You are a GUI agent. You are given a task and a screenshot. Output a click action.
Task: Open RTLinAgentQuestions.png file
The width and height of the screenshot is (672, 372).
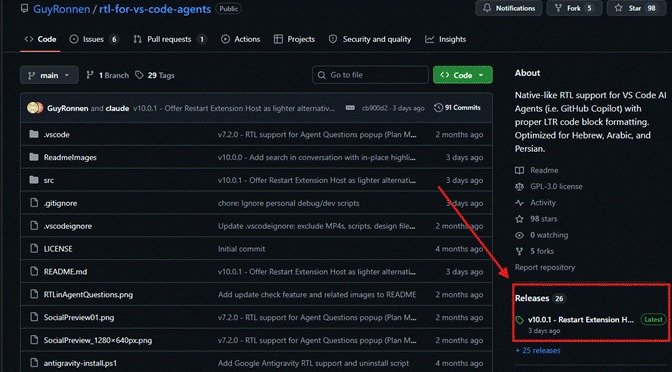pos(88,295)
